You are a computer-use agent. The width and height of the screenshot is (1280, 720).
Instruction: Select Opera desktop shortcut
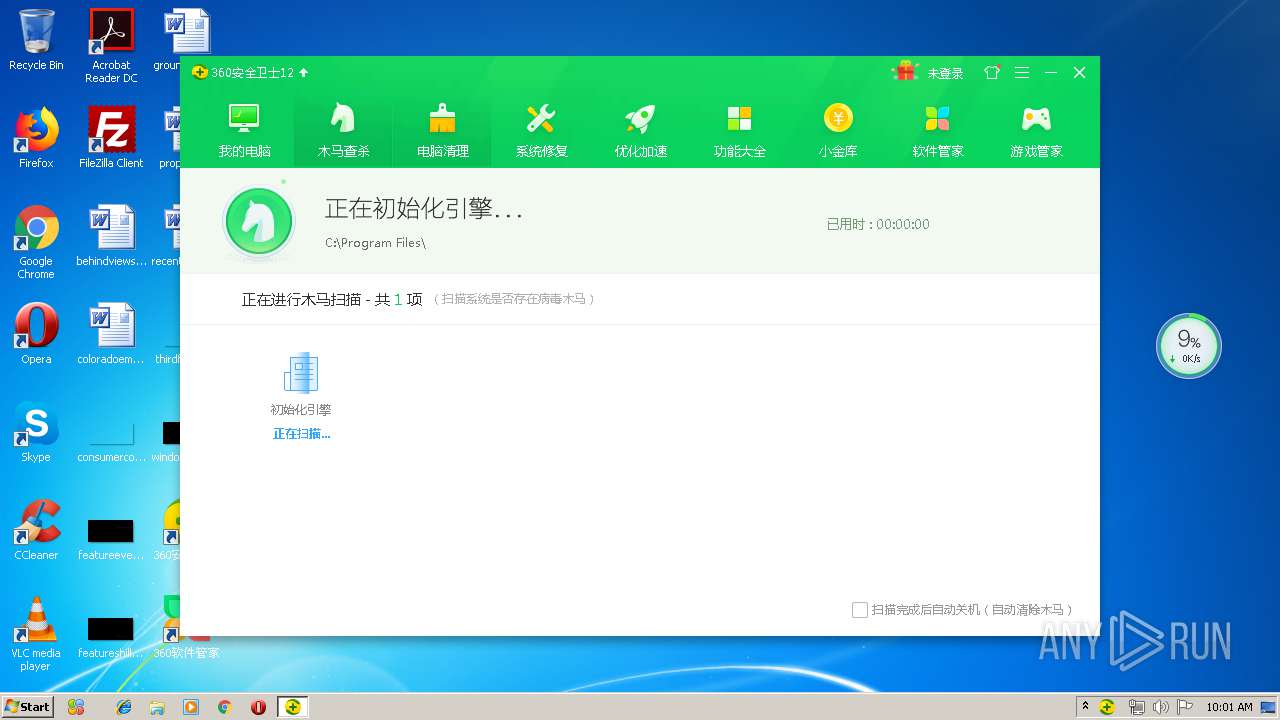point(36,334)
